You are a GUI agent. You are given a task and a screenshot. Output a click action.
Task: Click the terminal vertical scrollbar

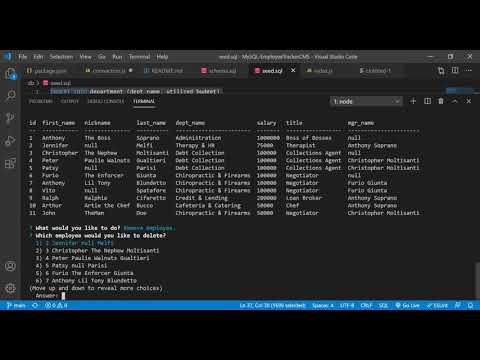[477, 280]
